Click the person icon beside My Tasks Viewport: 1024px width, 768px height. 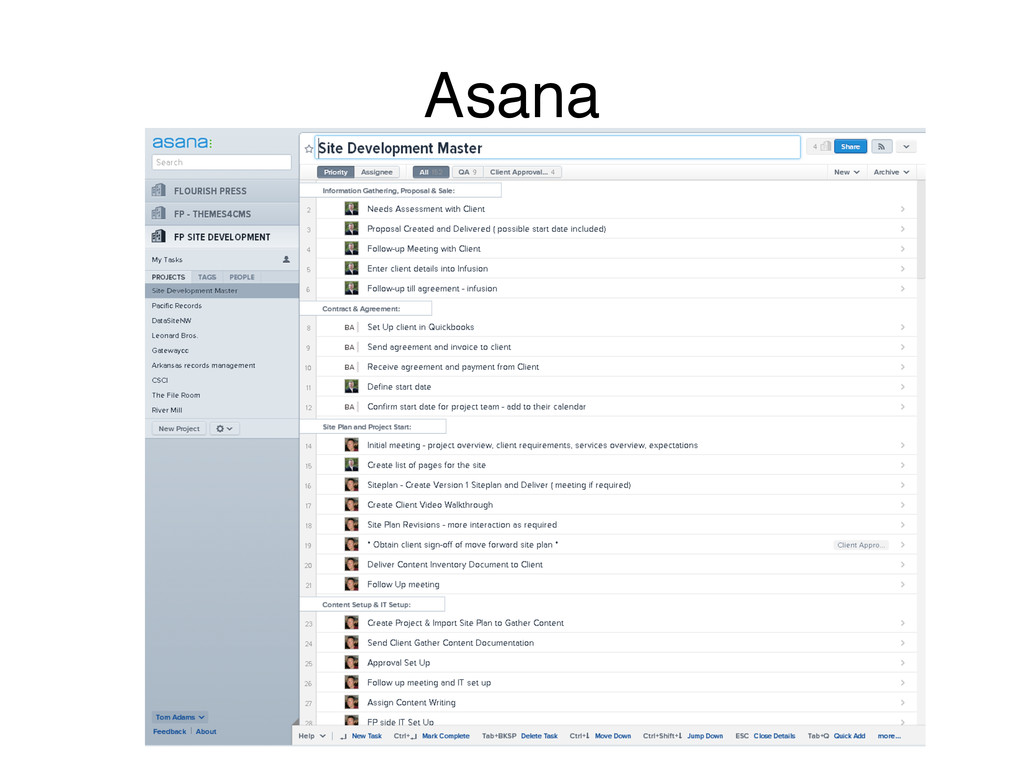click(x=286, y=259)
